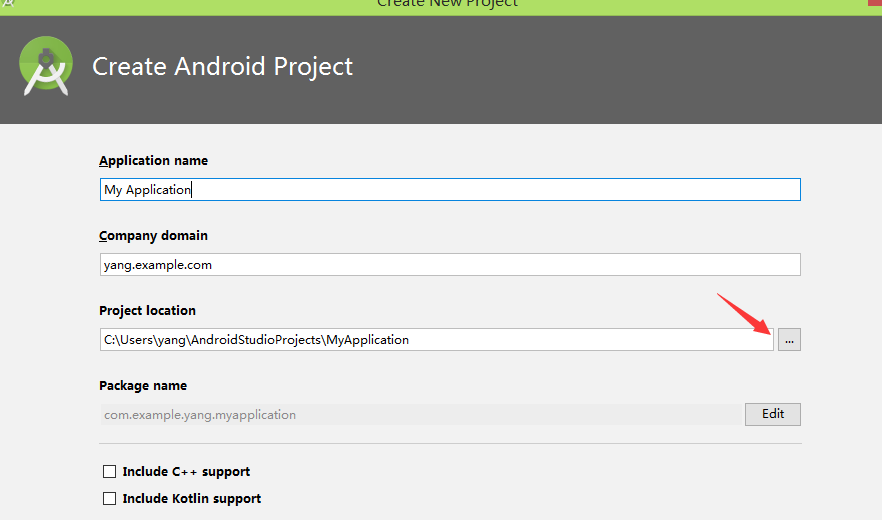Click the Project location path field

pos(436,340)
